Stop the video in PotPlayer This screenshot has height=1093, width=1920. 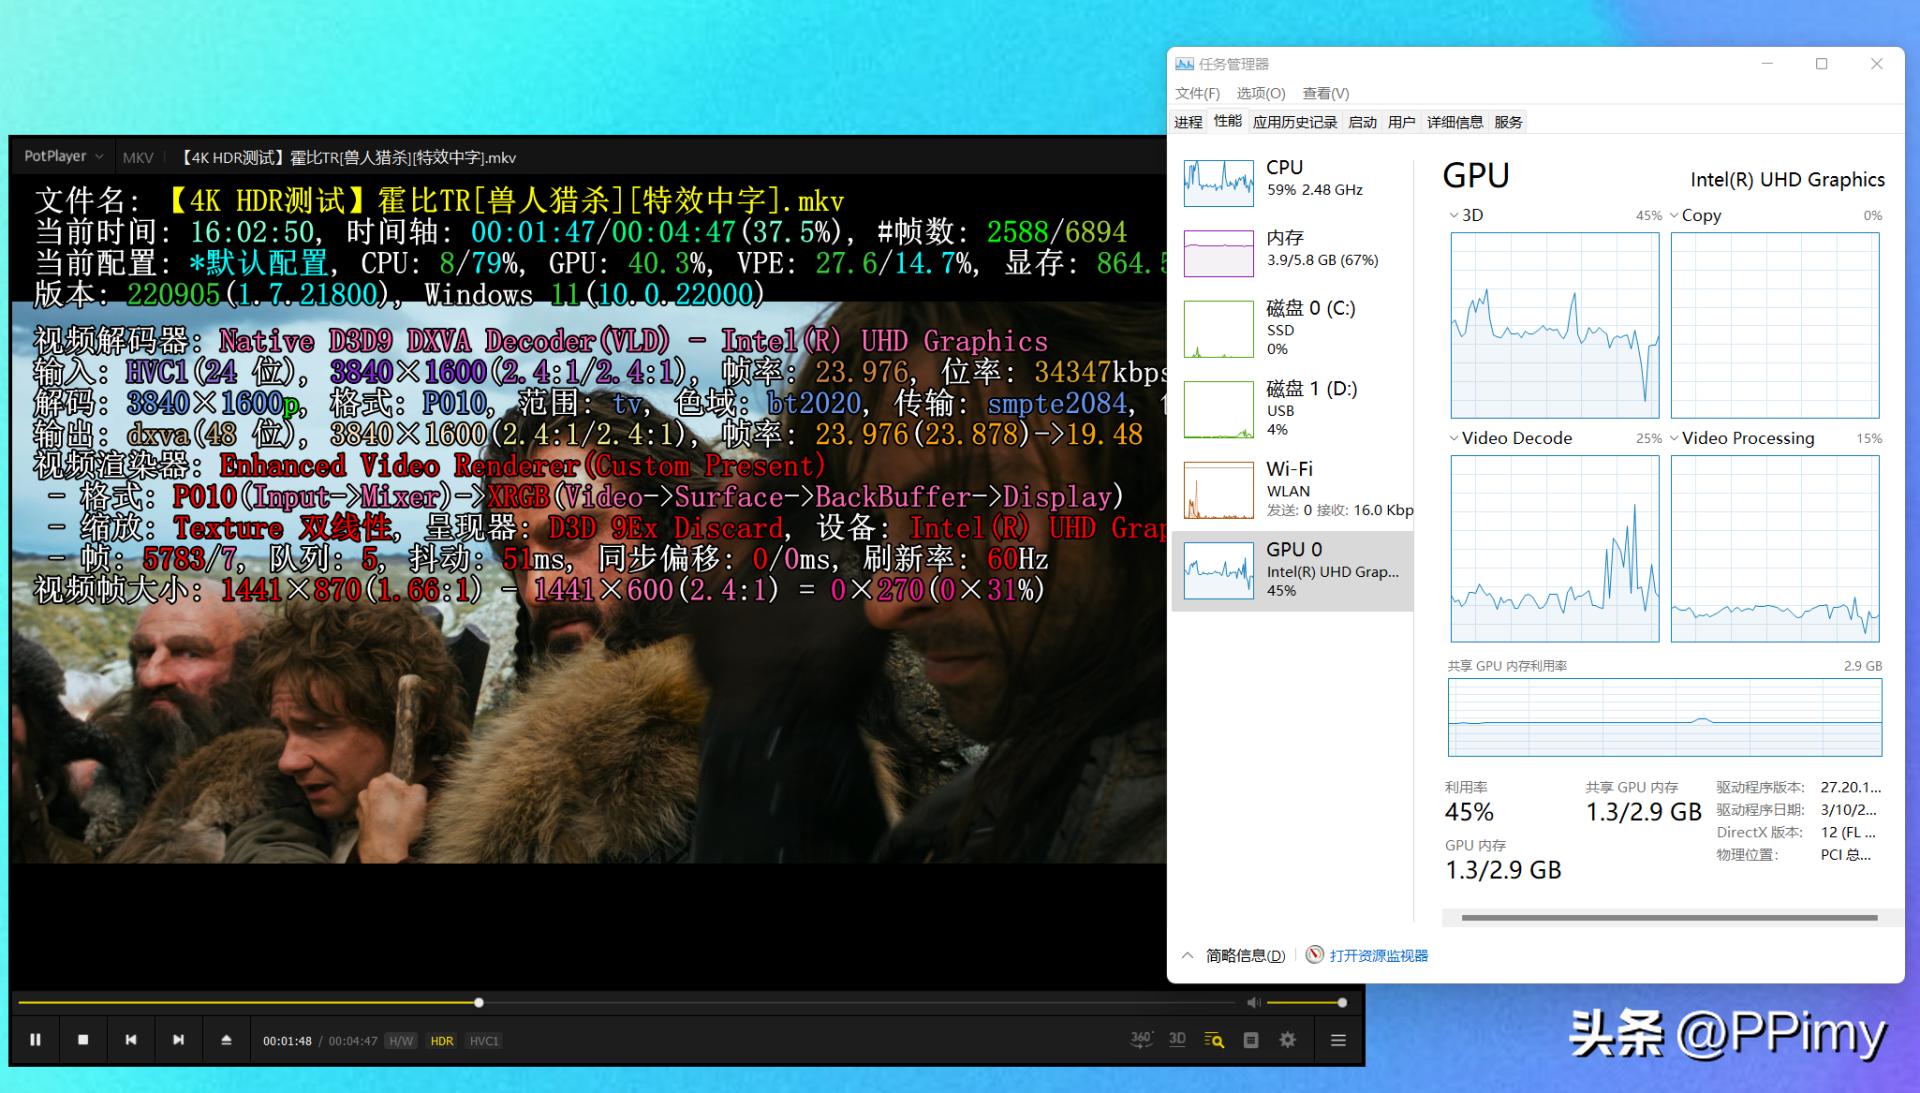click(x=83, y=1040)
